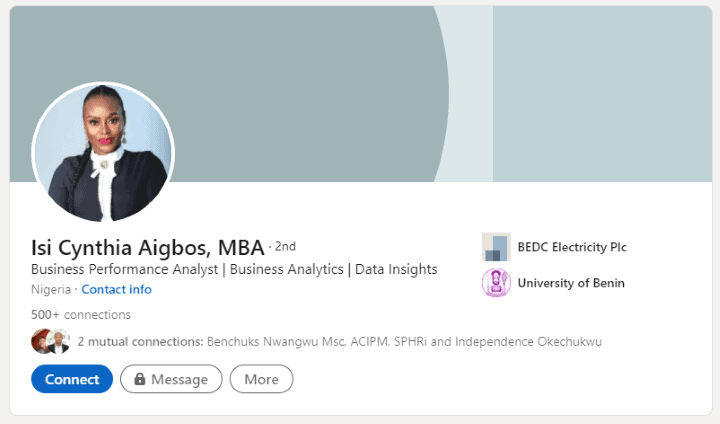Viewport: 720px width, 424px height.
Task: Open the profile cover banner image
Action: [x=360, y=94]
